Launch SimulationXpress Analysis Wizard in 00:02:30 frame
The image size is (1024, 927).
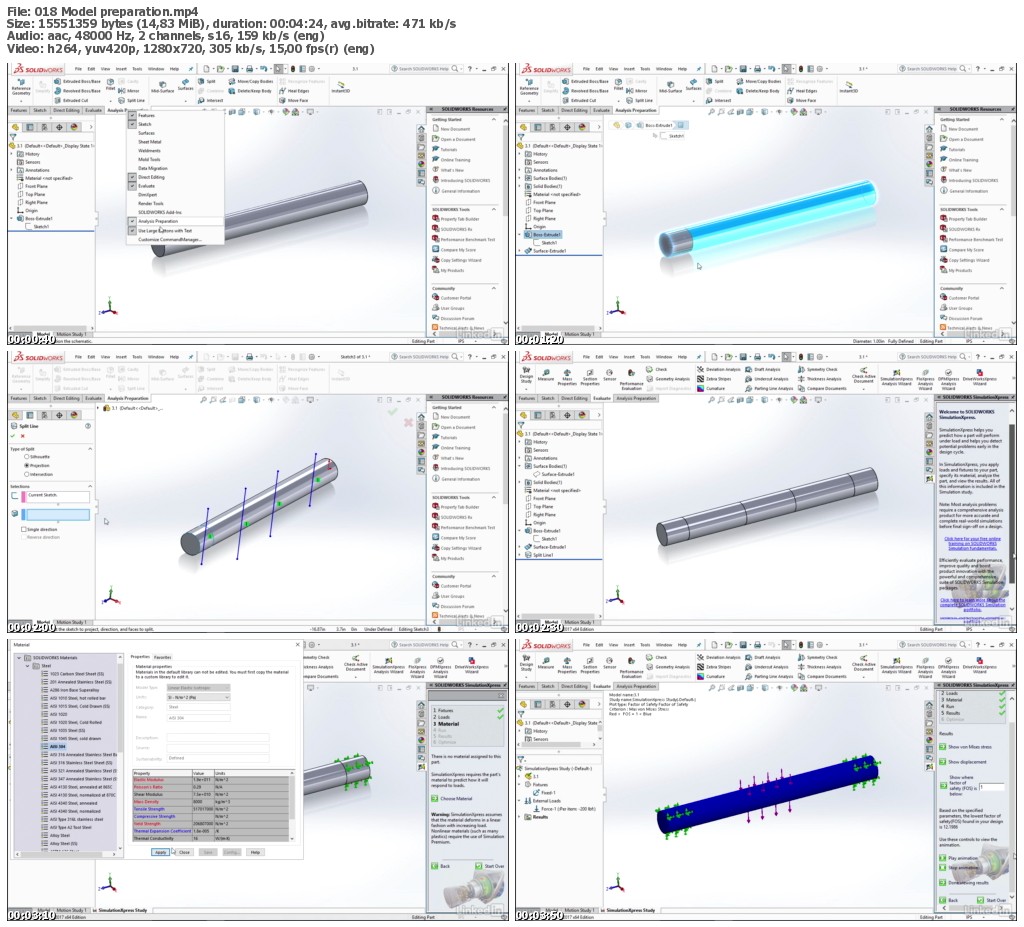(x=897, y=378)
